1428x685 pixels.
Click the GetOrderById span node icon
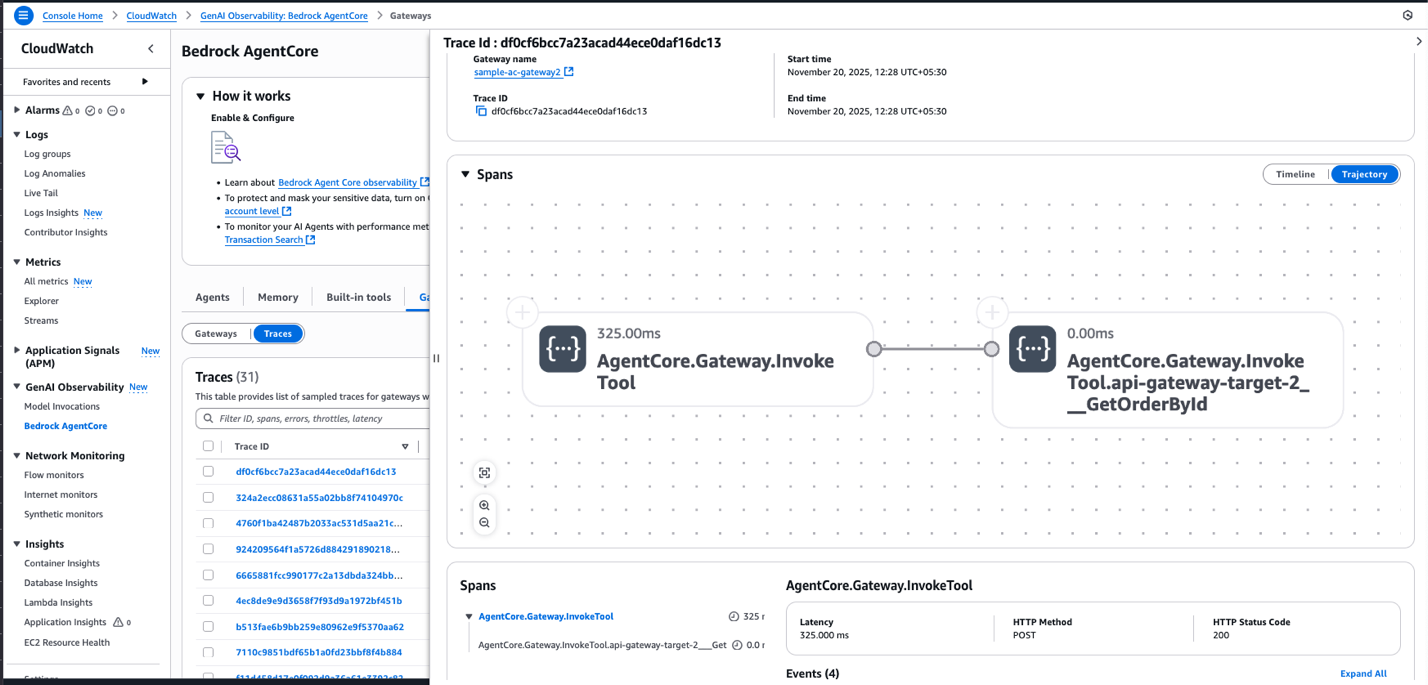pyautogui.click(x=1032, y=349)
